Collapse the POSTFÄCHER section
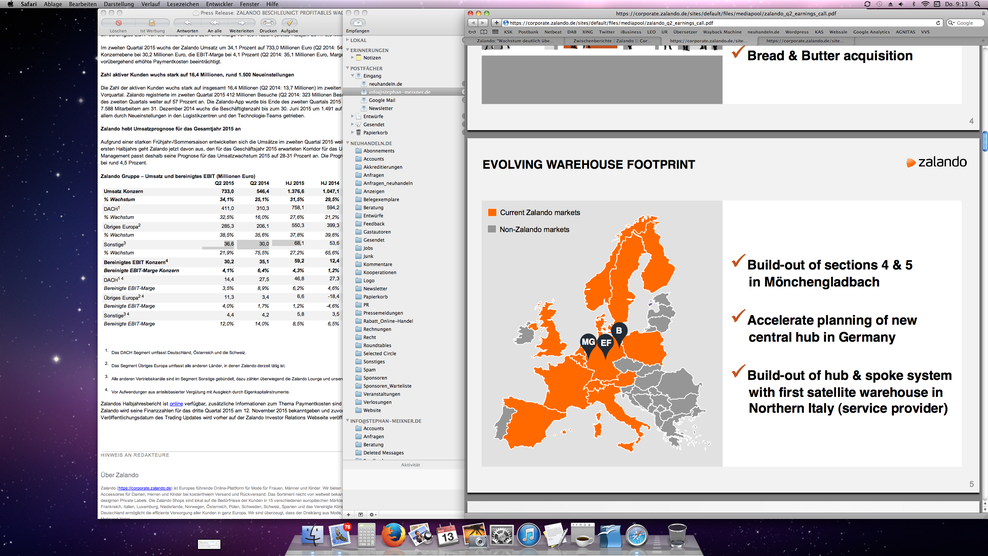Image resolution: width=988 pixels, height=556 pixels. click(x=347, y=68)
